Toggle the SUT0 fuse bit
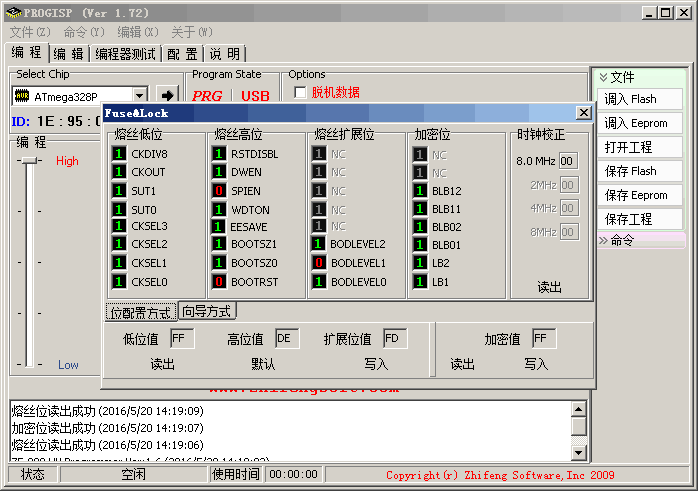Image resolution: width=698 pixels, height=491 pixels. (x=119, y=210)
